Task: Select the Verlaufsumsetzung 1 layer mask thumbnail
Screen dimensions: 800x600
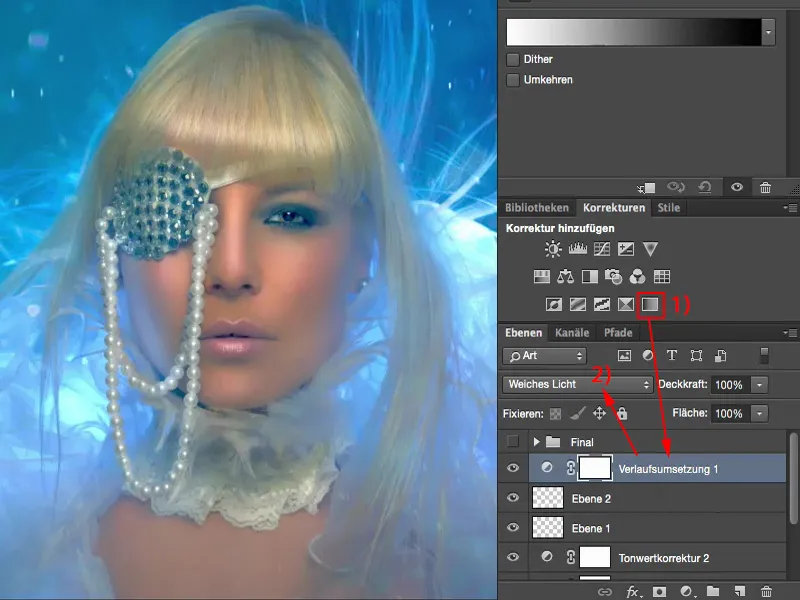Action: point(595,468)
